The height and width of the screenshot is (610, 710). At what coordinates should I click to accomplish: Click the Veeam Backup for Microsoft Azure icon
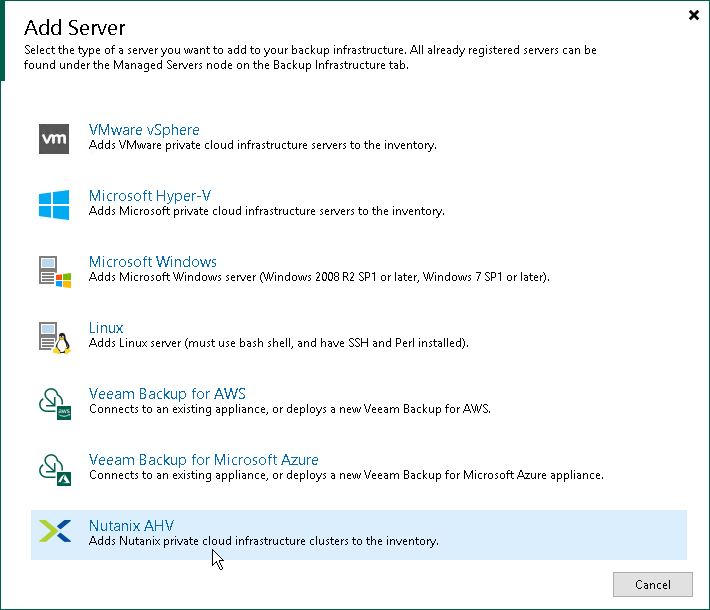click(54, 470)
